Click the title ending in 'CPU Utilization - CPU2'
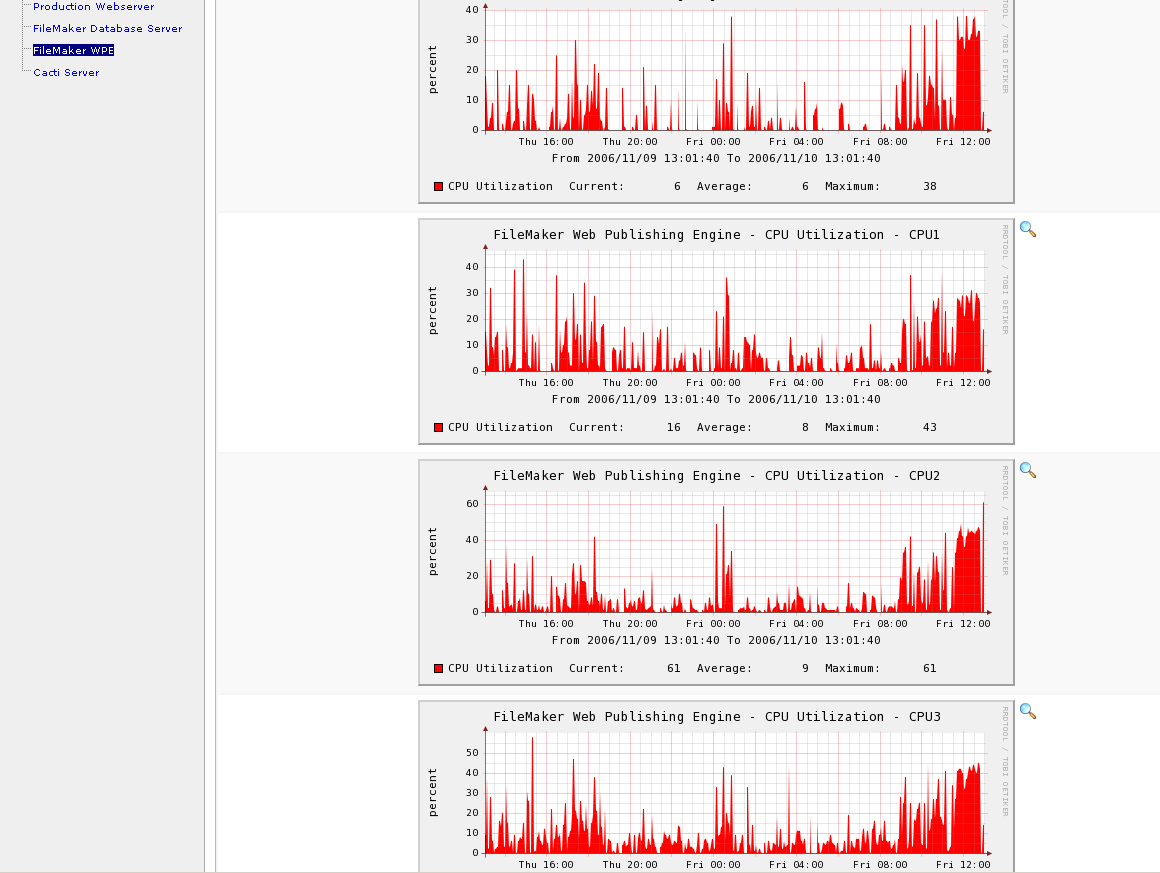 716,476
